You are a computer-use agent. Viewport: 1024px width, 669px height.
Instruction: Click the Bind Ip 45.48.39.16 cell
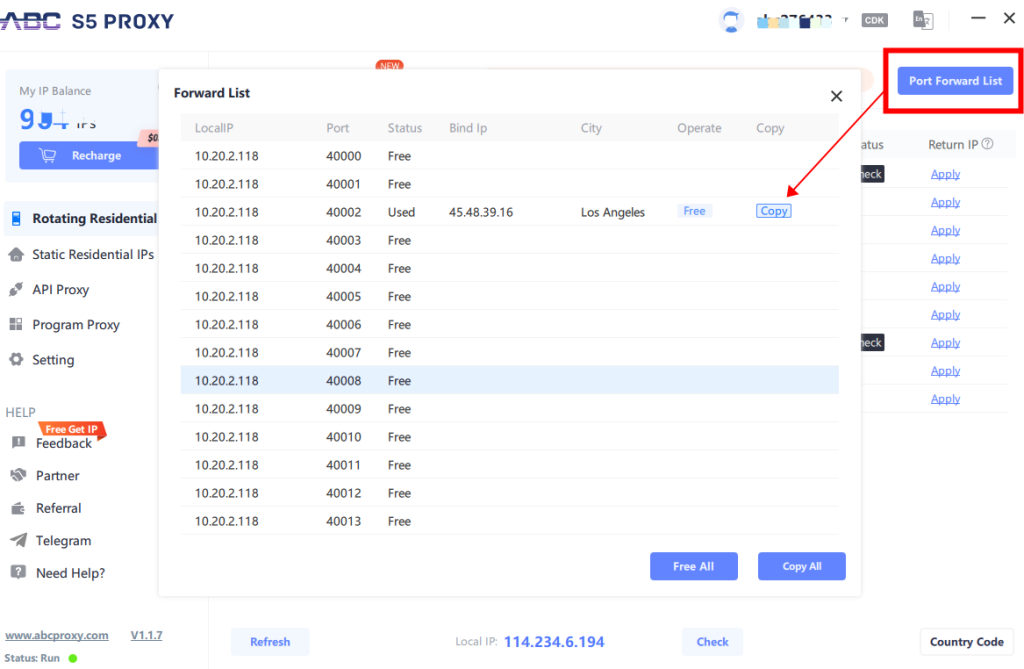(x=481, y=212)
